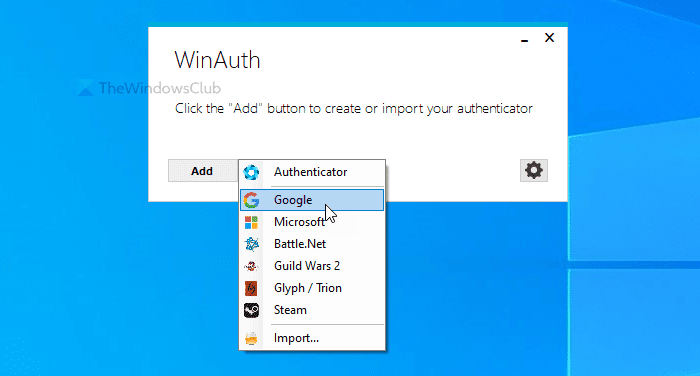This screenshot has width=700, height=376.
Task: Click the Battle.Net logo icon
Action: coord(251,244)
